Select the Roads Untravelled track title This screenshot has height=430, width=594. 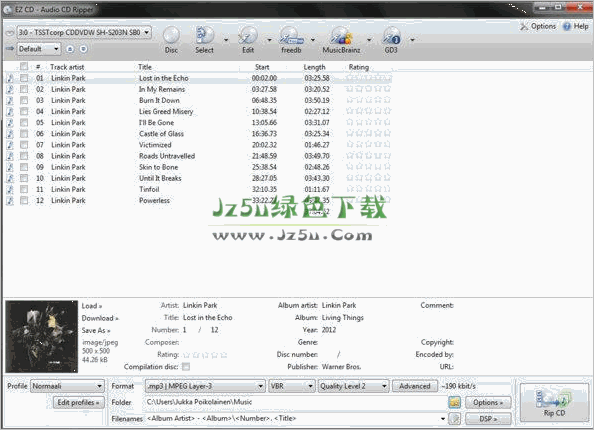[167, 156]
